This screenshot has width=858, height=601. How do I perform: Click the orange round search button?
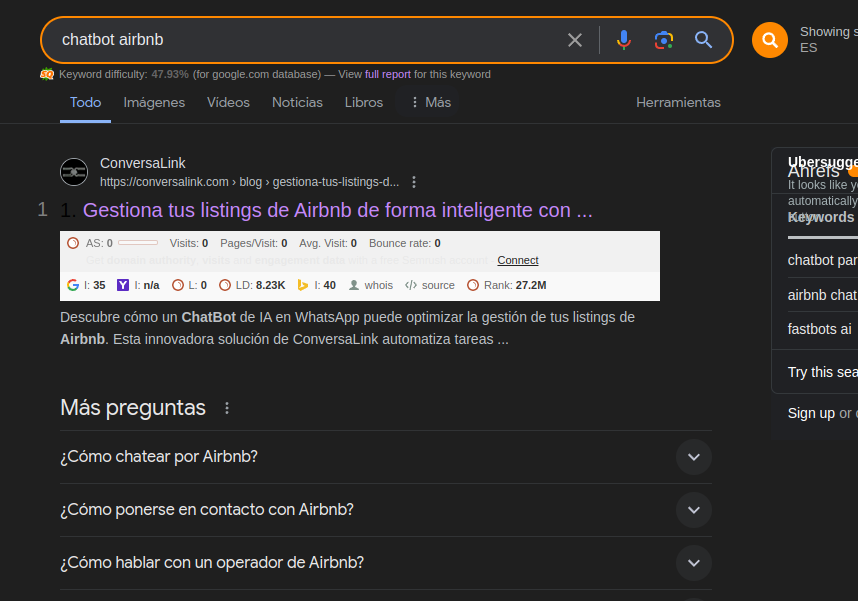pos(769,40)
